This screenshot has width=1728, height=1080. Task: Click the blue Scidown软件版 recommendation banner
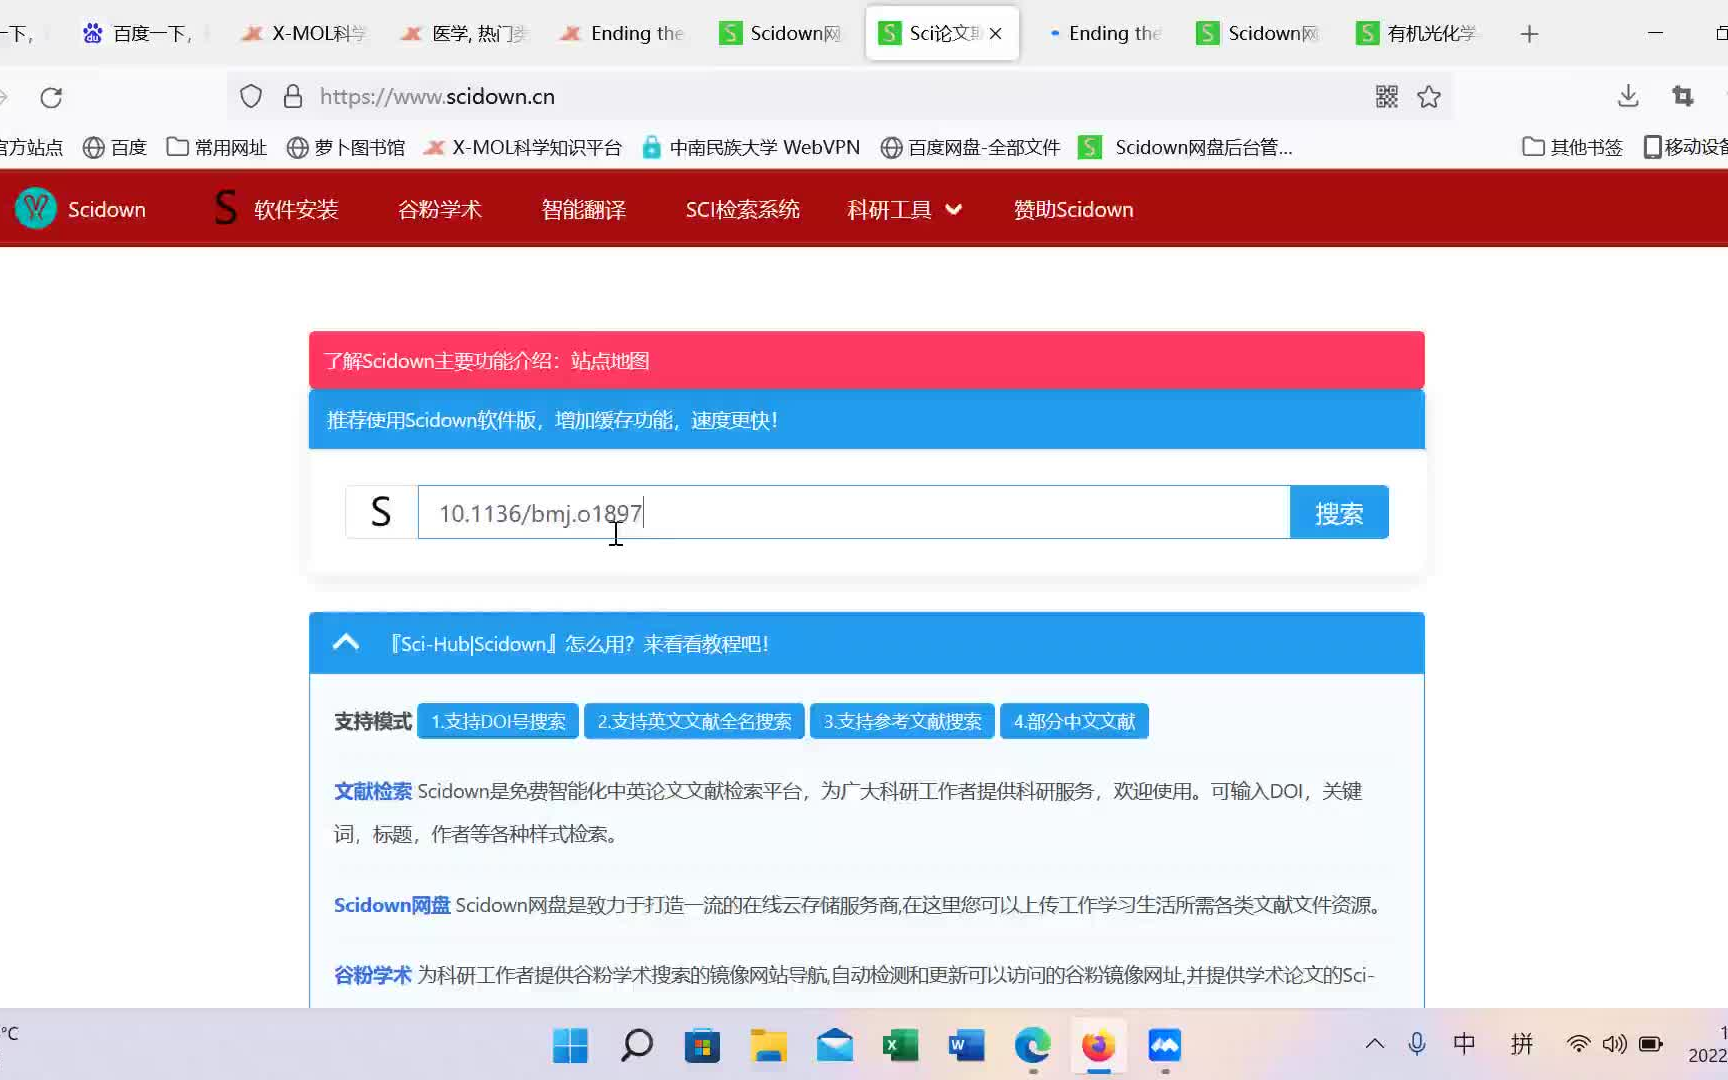tap(866, 420)
